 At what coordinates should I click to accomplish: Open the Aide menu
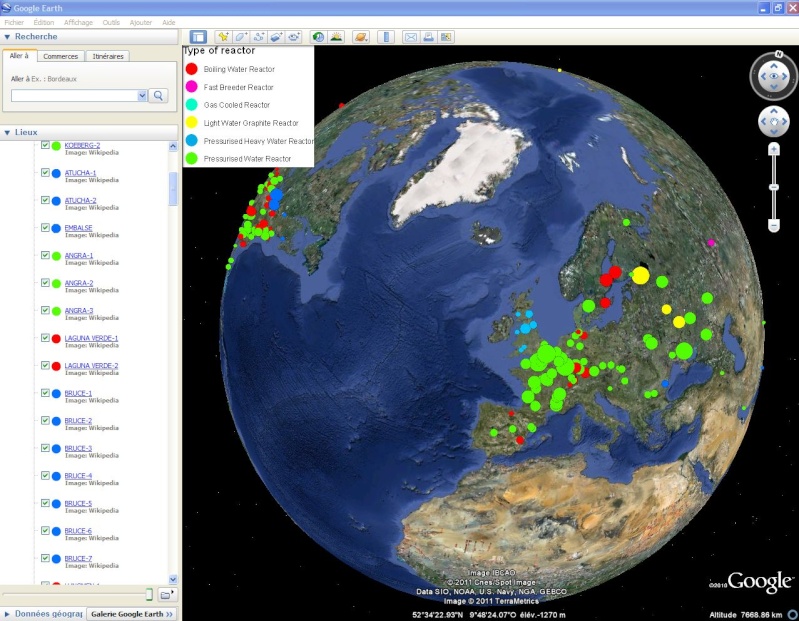point(169,22)
